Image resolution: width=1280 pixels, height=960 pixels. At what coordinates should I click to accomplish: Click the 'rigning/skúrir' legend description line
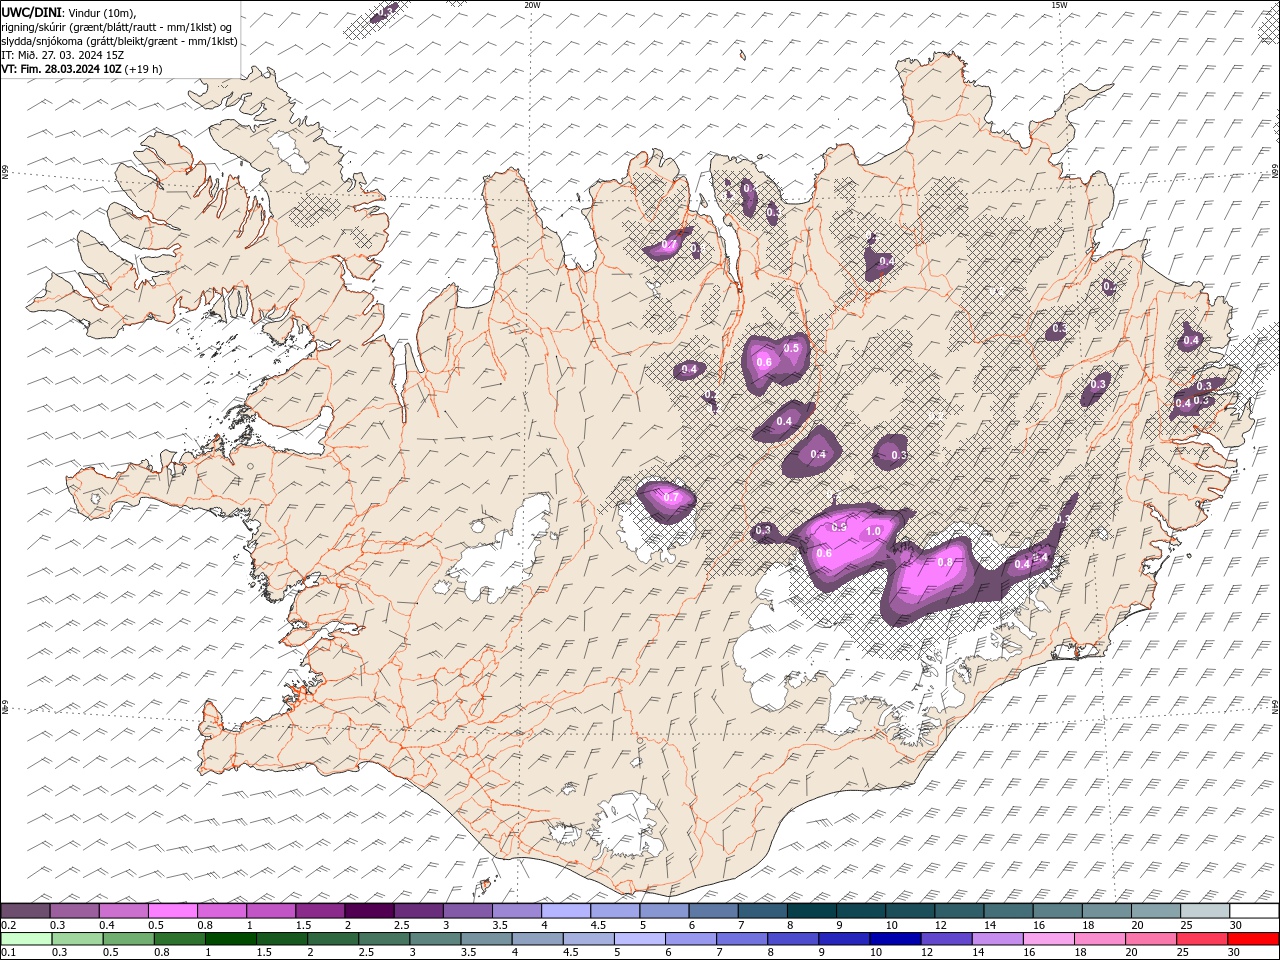point(117,27)
